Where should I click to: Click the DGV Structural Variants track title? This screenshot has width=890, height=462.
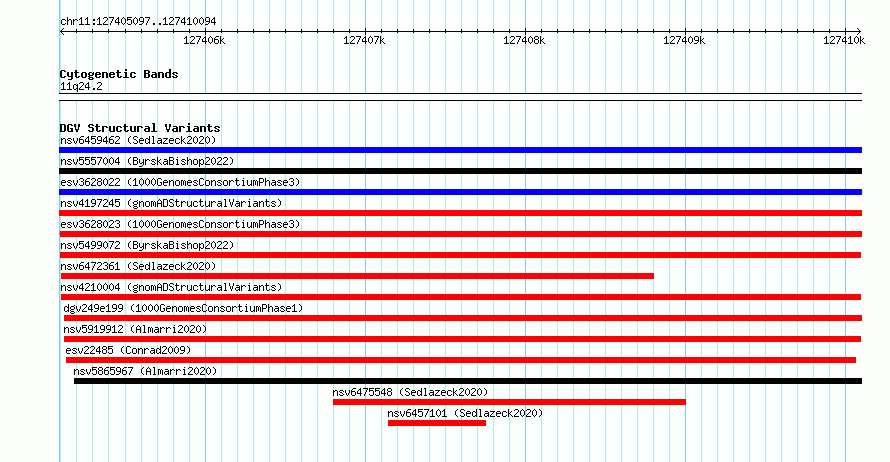click(140, 128)
